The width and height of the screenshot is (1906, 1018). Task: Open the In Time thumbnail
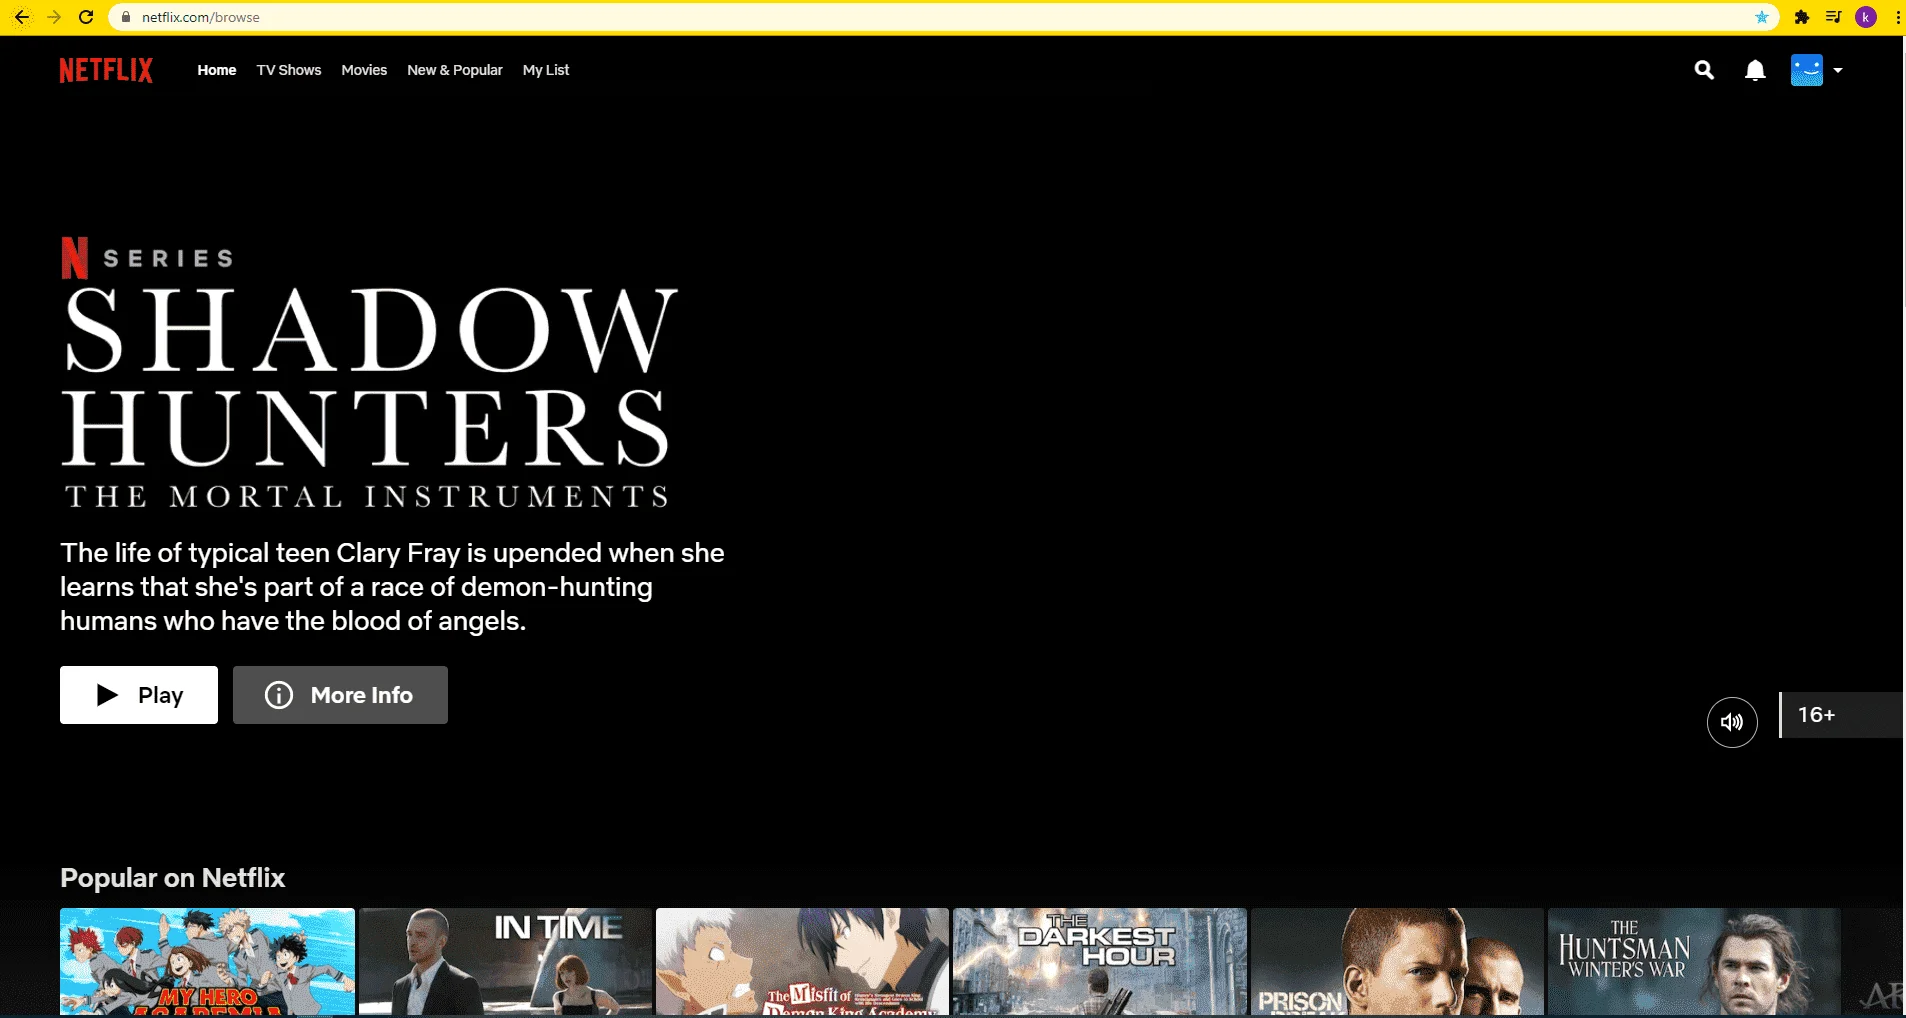click(505, 962)
